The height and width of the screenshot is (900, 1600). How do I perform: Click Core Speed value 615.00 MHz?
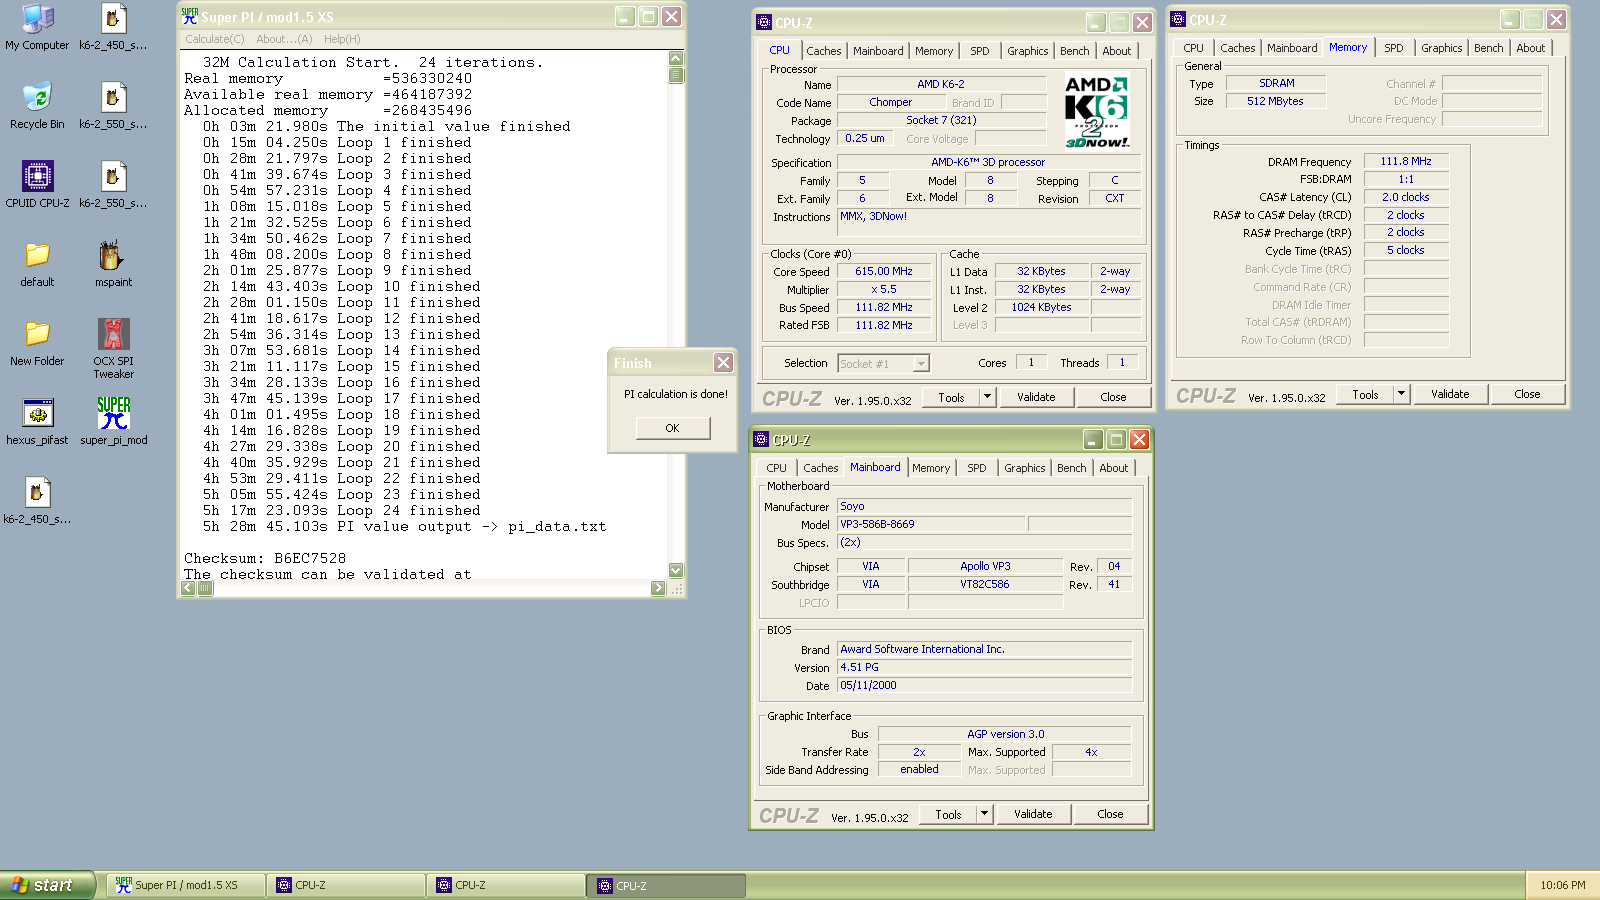pos(883,271)
